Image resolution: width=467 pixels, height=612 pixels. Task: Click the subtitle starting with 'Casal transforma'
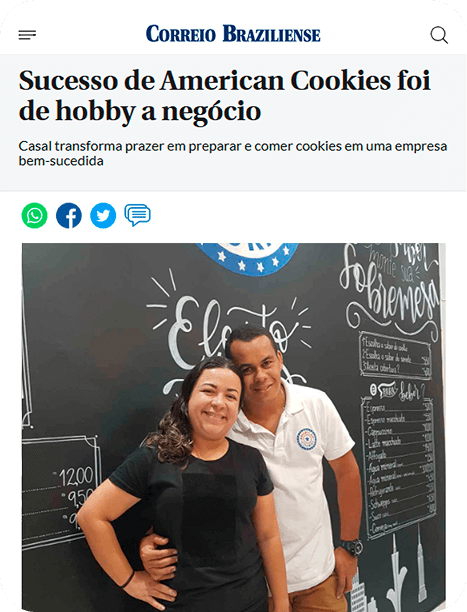pyautogui.click(x=233, y=153)
